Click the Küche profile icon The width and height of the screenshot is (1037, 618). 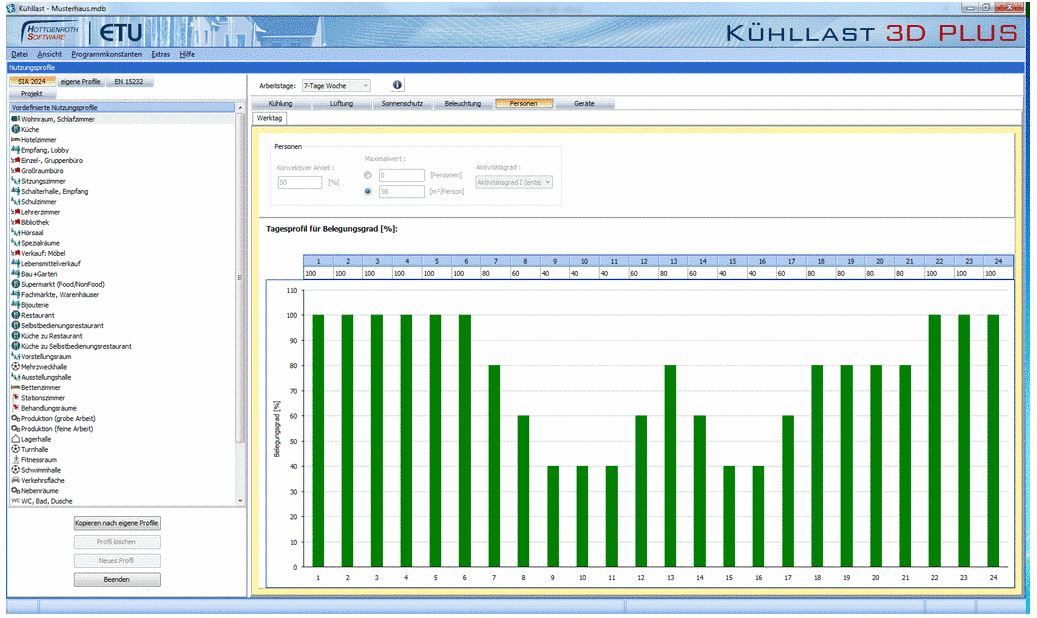tap(15, 129)
